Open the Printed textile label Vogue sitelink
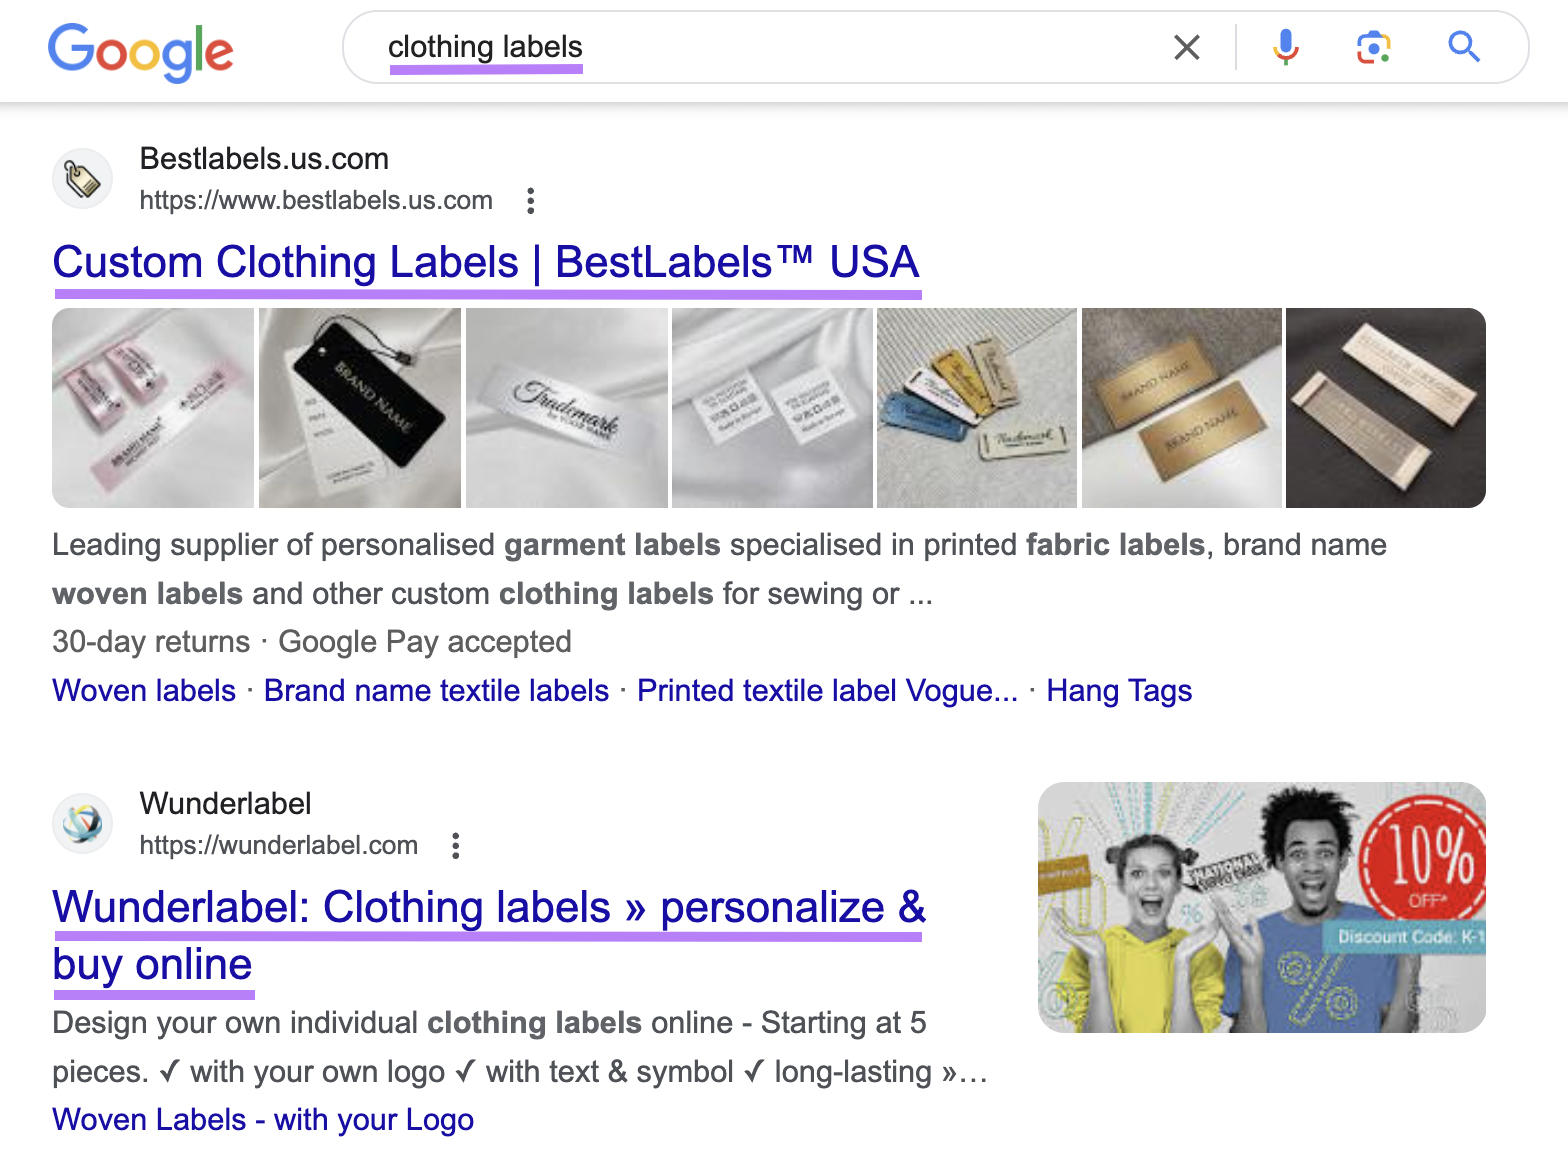1568x1160 pixels. click(x=827, y=691)
